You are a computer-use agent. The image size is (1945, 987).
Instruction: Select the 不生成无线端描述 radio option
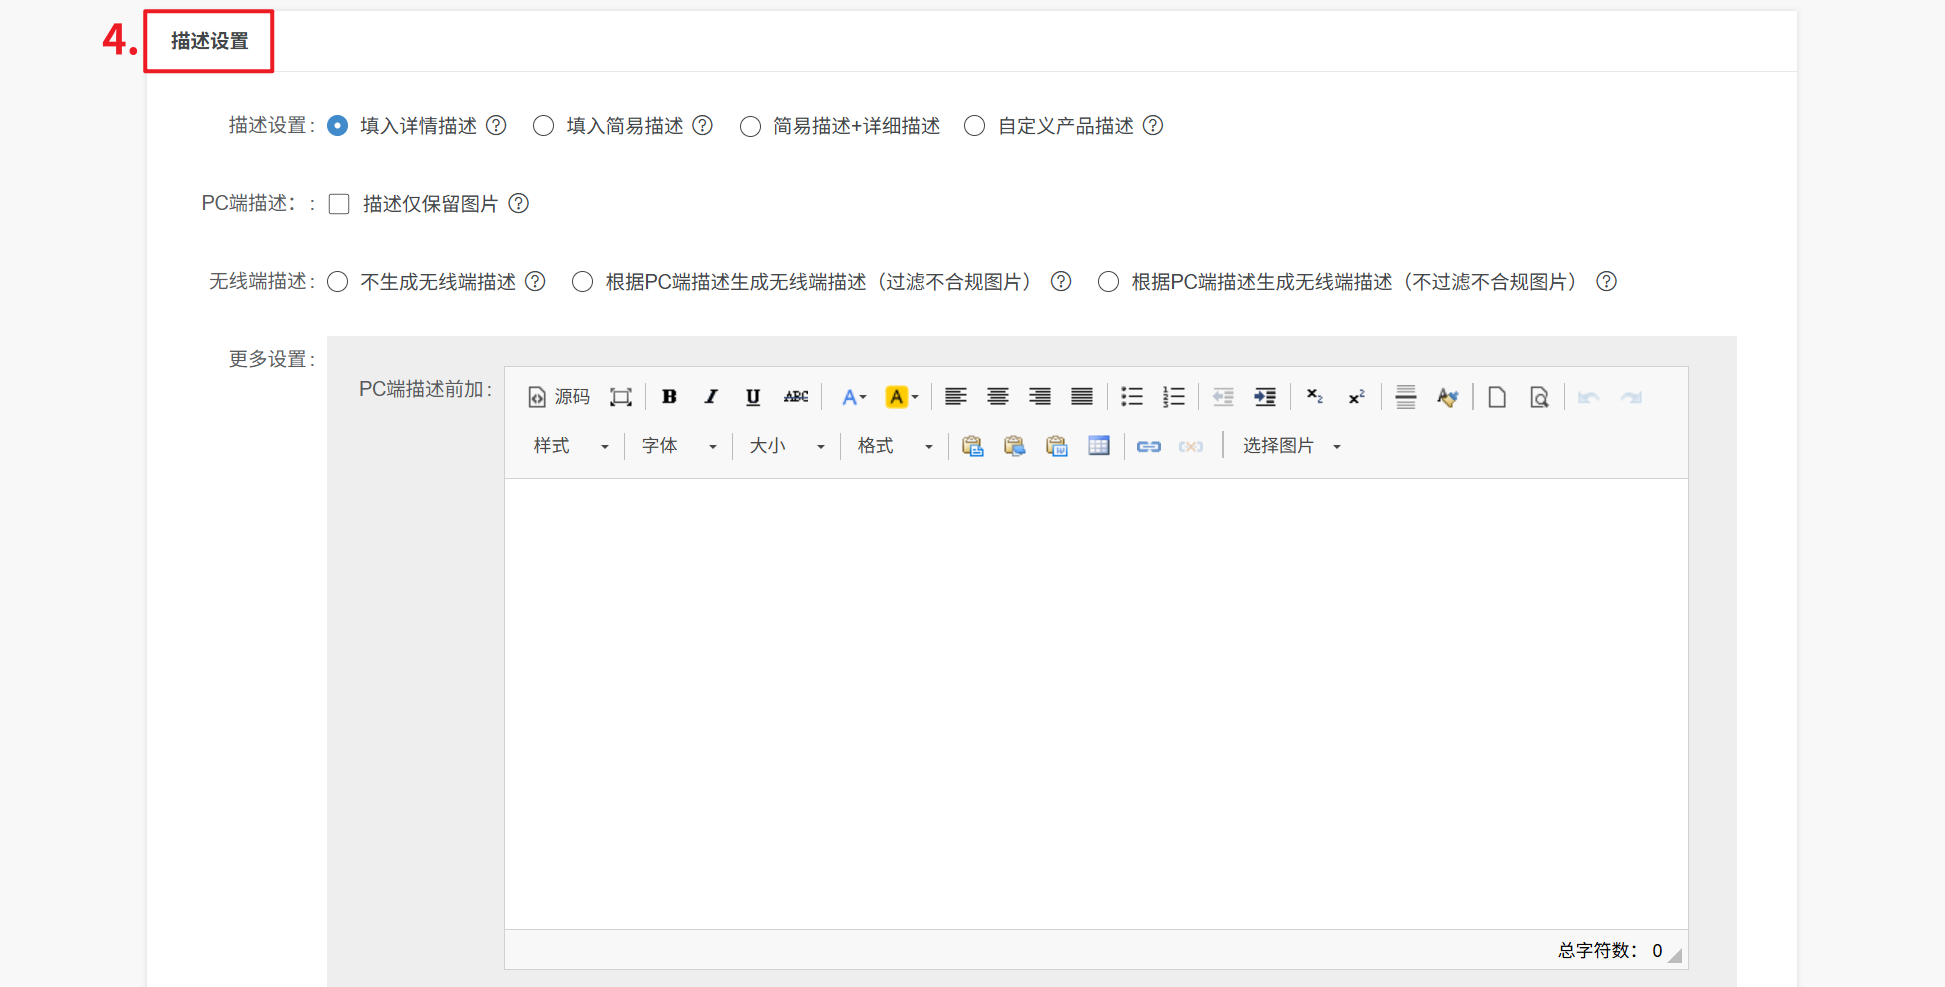click(338, 282)
